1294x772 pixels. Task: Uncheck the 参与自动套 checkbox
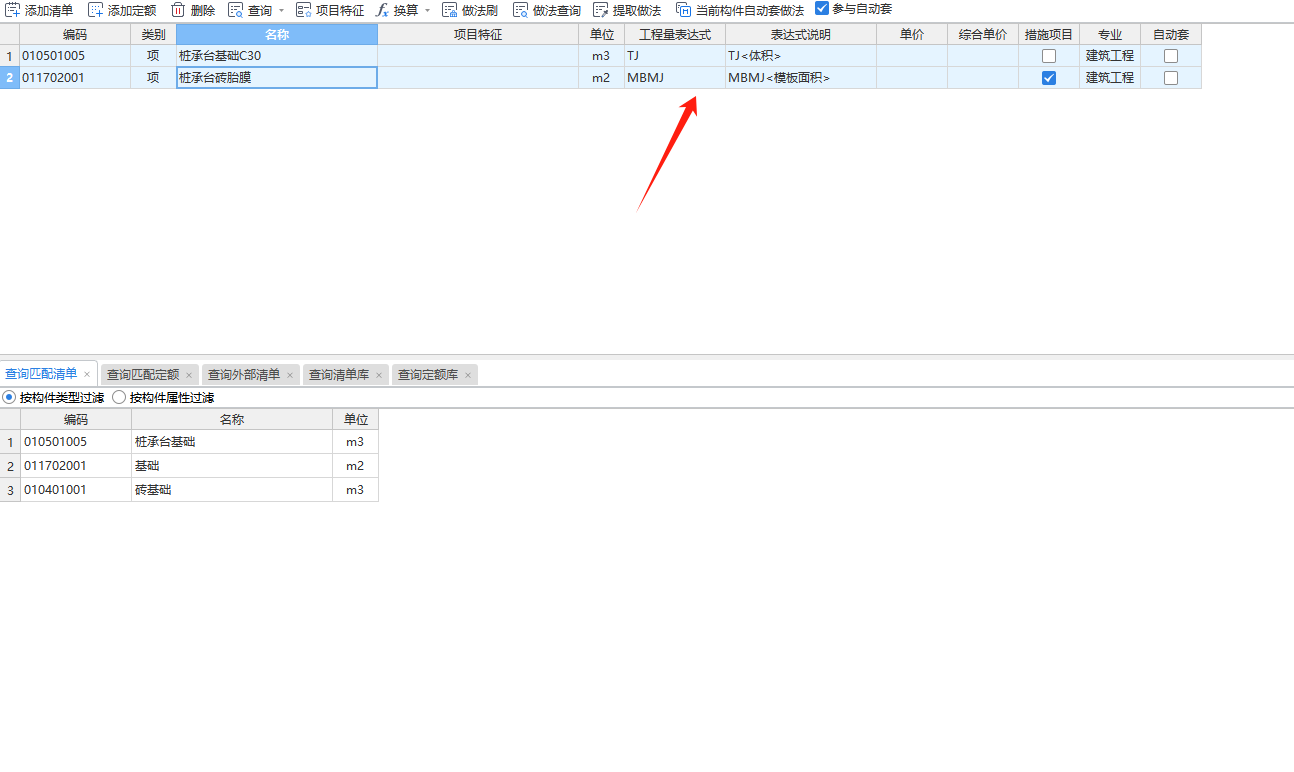(822, 9)
